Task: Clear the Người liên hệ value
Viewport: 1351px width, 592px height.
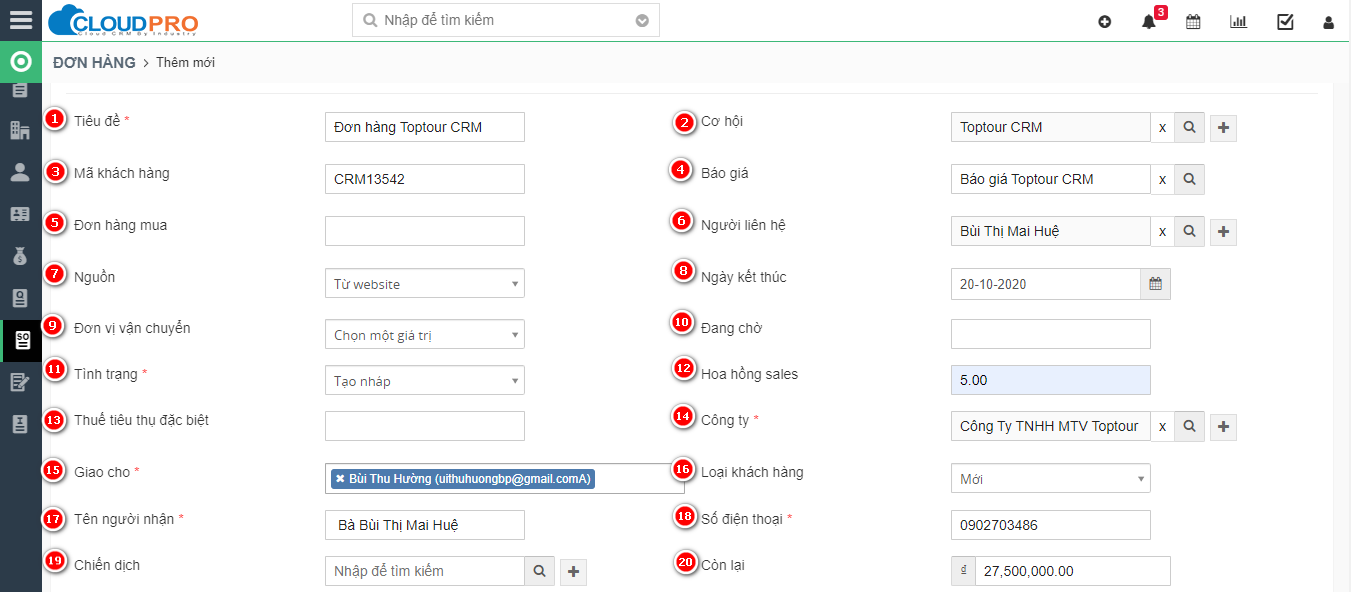Action: pyautogui.click(x=1162, y=231)
